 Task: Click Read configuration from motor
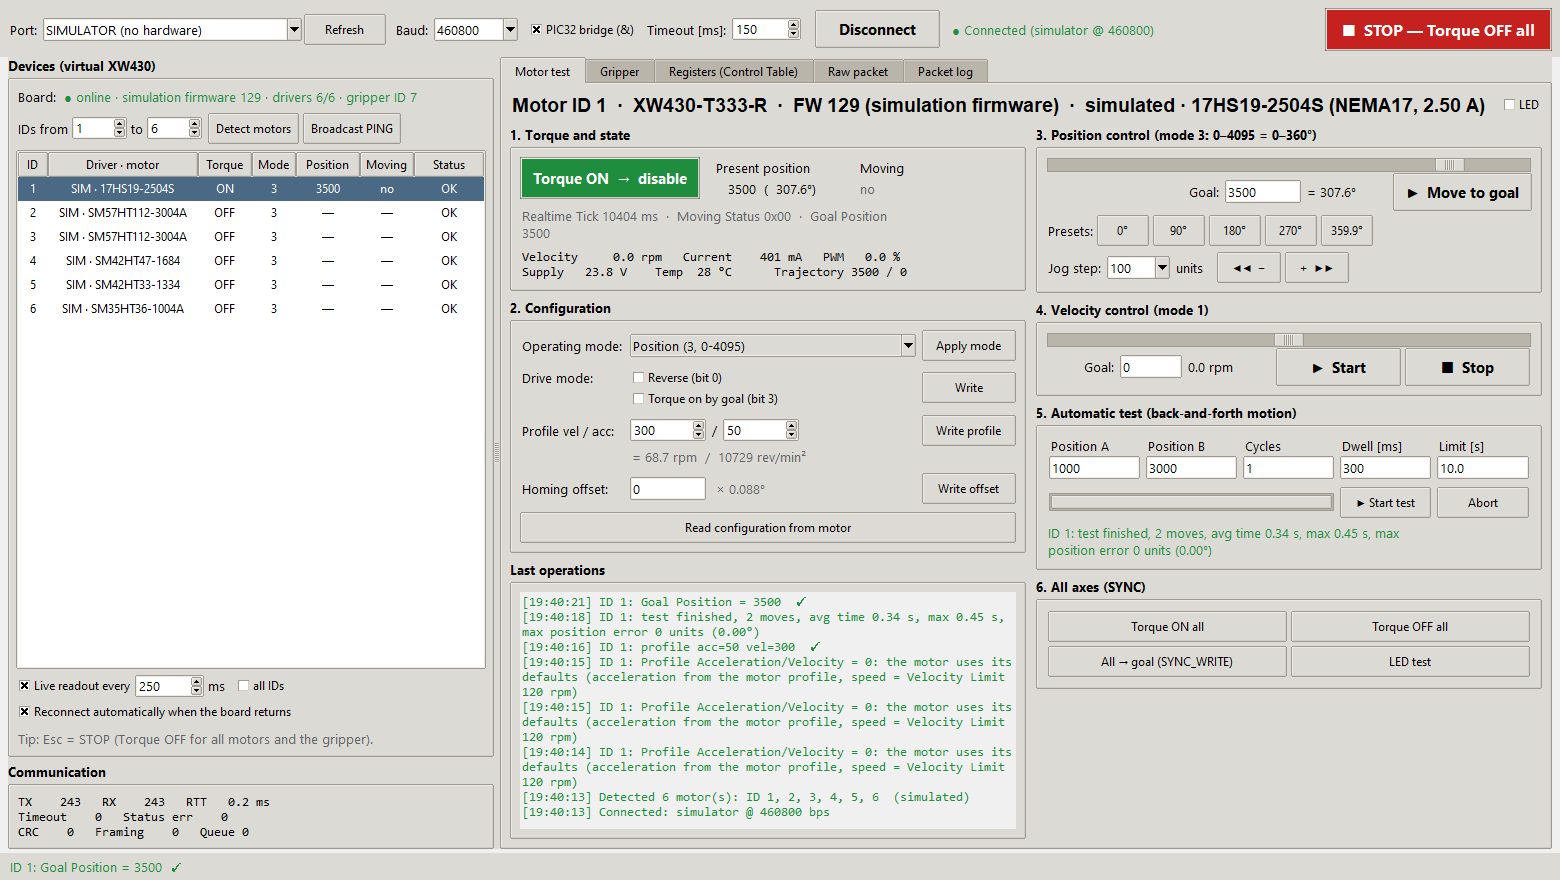(768, 528)
